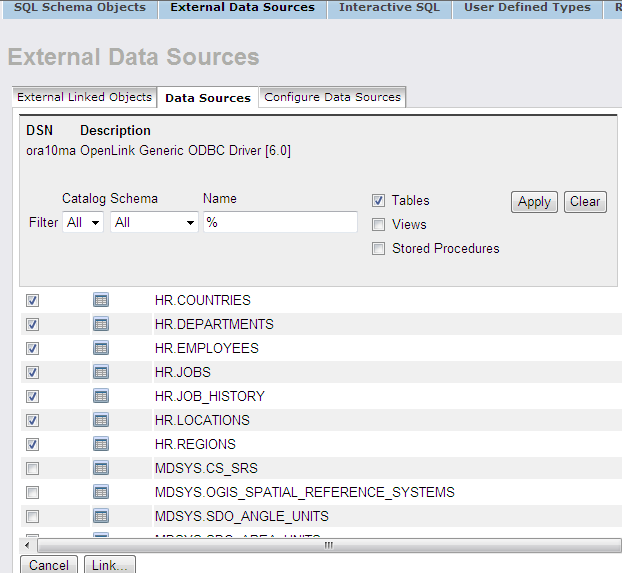Screen dimensions: 622x573
Task: Uncheck the HR.REGIONS table checkbox
Action: (x=33, y=444)
